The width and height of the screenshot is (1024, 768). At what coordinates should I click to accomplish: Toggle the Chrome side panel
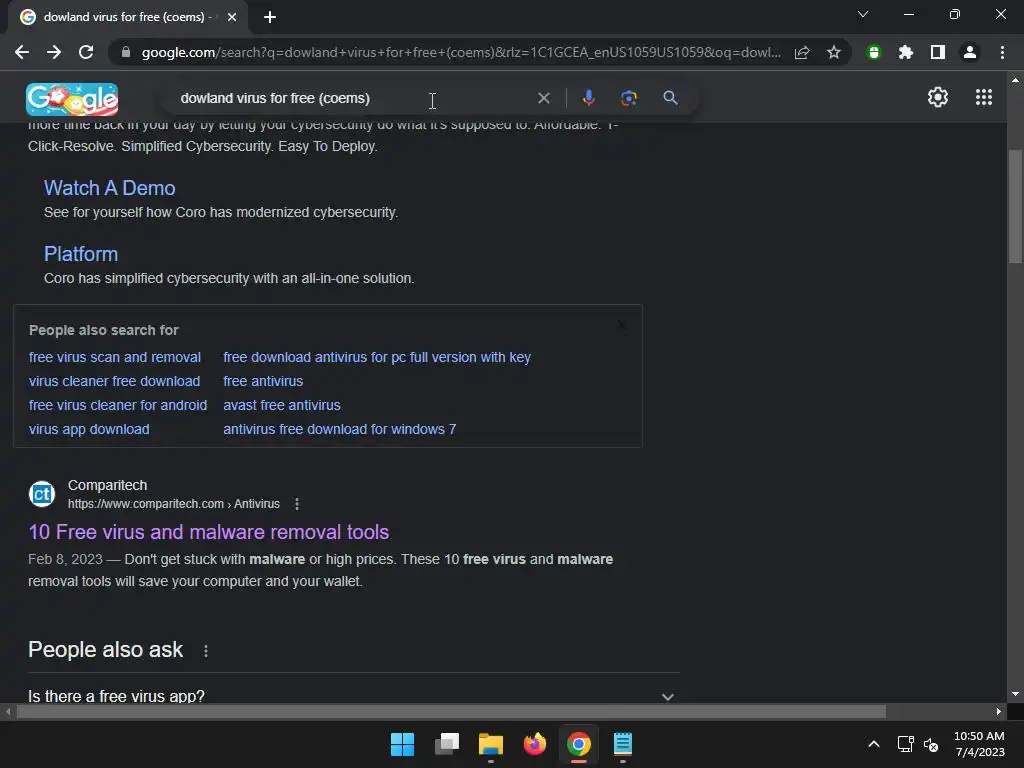point(938,52)
